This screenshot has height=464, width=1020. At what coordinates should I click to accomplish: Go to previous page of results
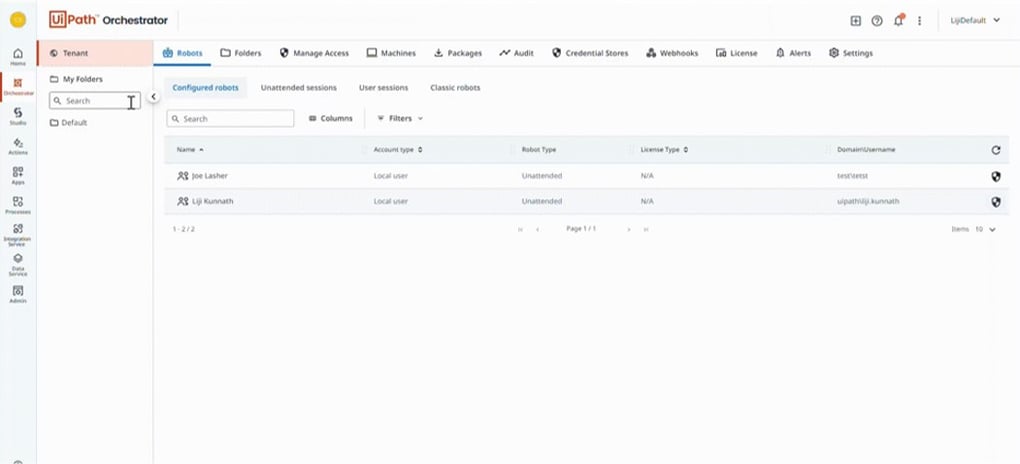537,229
